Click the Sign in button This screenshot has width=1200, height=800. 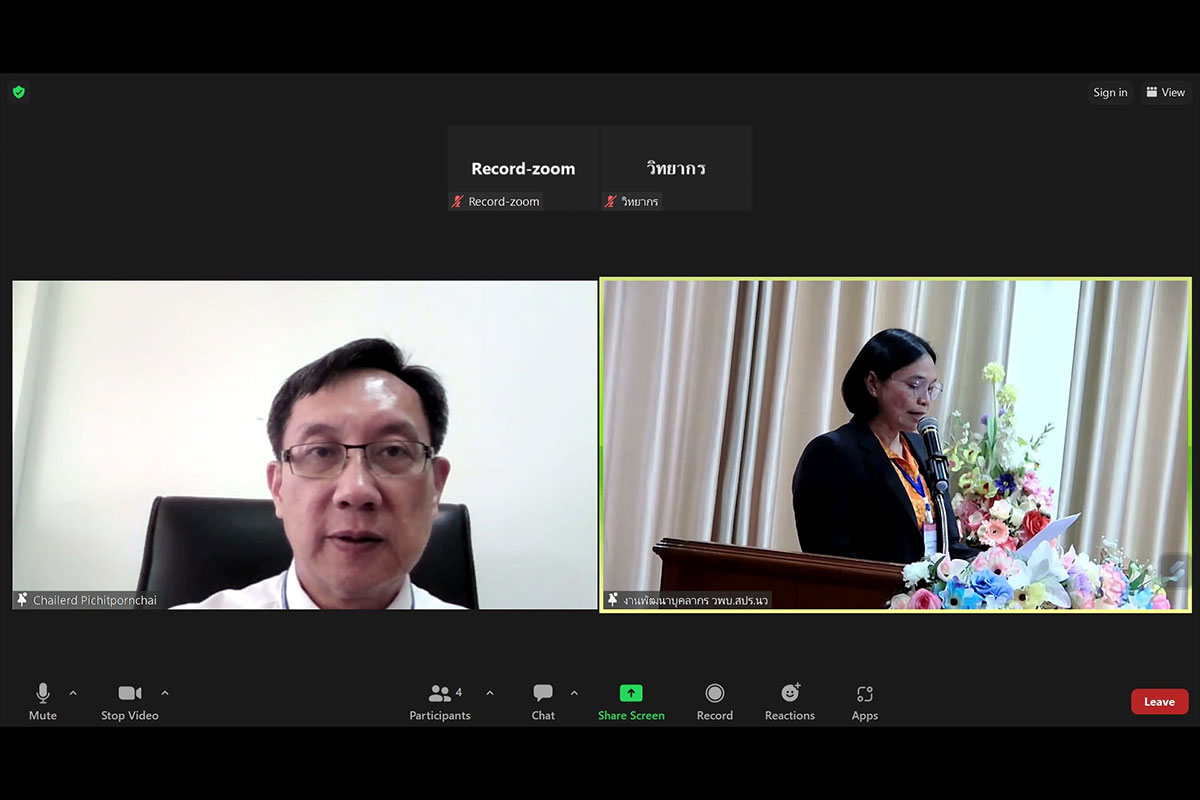coord(1110,92)
